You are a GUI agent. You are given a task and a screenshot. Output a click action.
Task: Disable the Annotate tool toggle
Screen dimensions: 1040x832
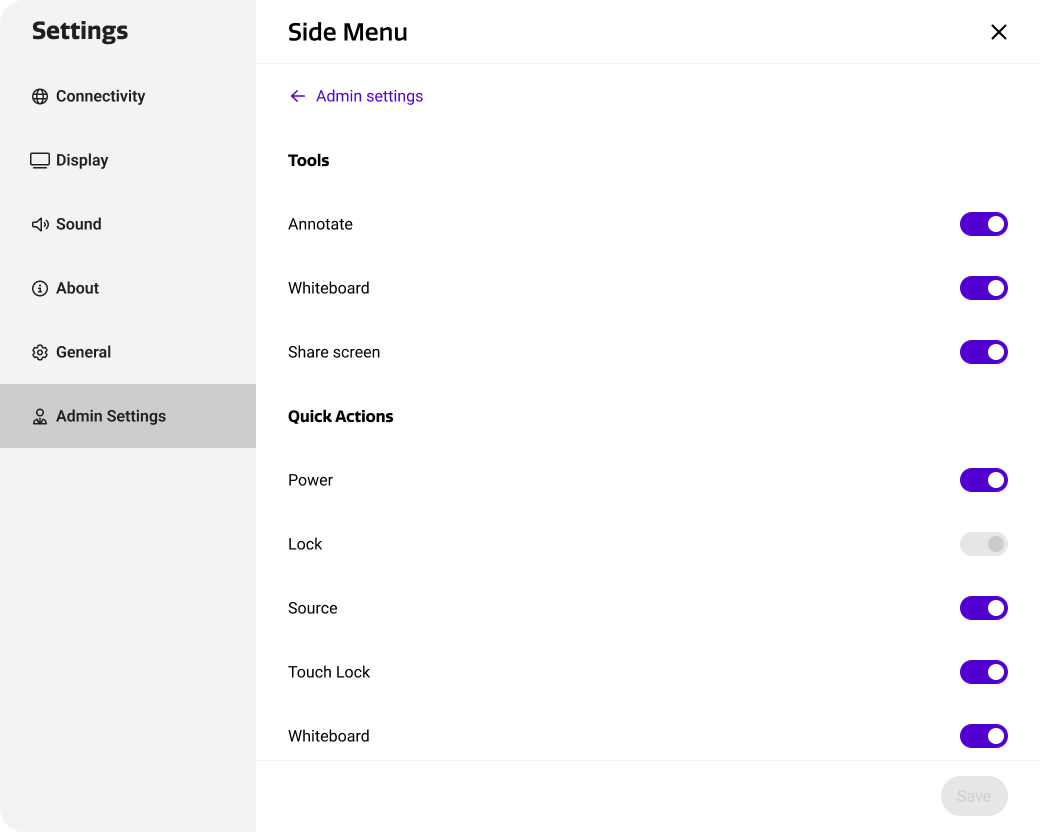click(983, 224)
